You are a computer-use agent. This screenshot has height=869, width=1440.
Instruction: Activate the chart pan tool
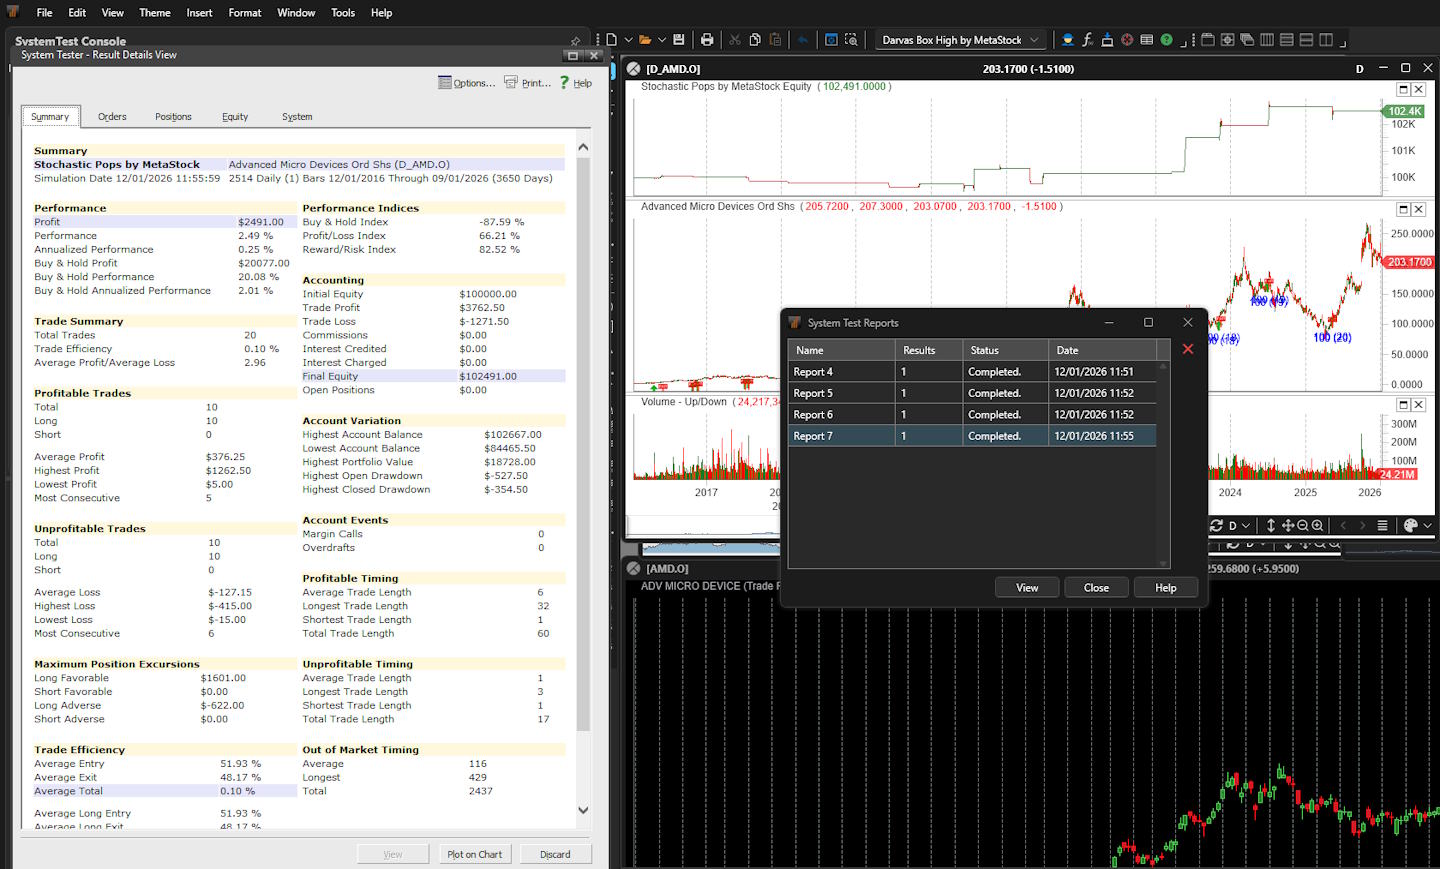point(1289,525)
